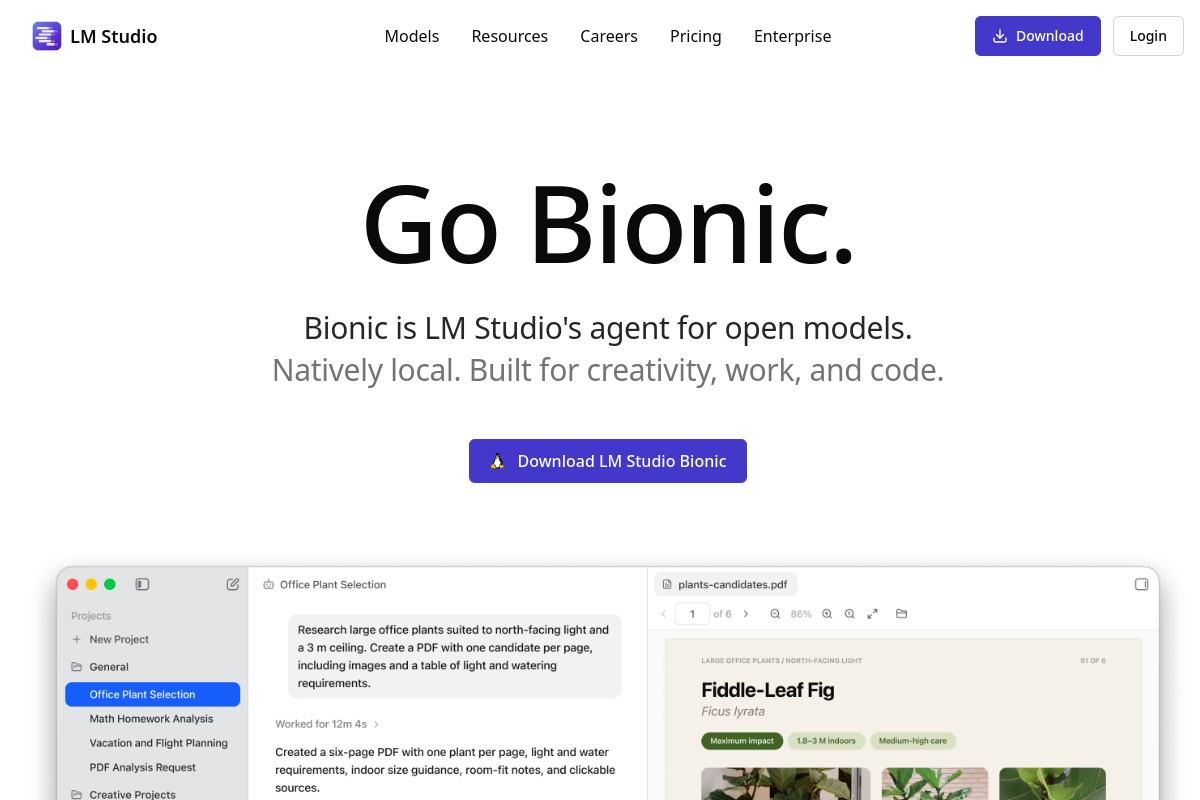The image size is (1200, 800).
Task: Open the Pricing page
Action: coord(696,36)
